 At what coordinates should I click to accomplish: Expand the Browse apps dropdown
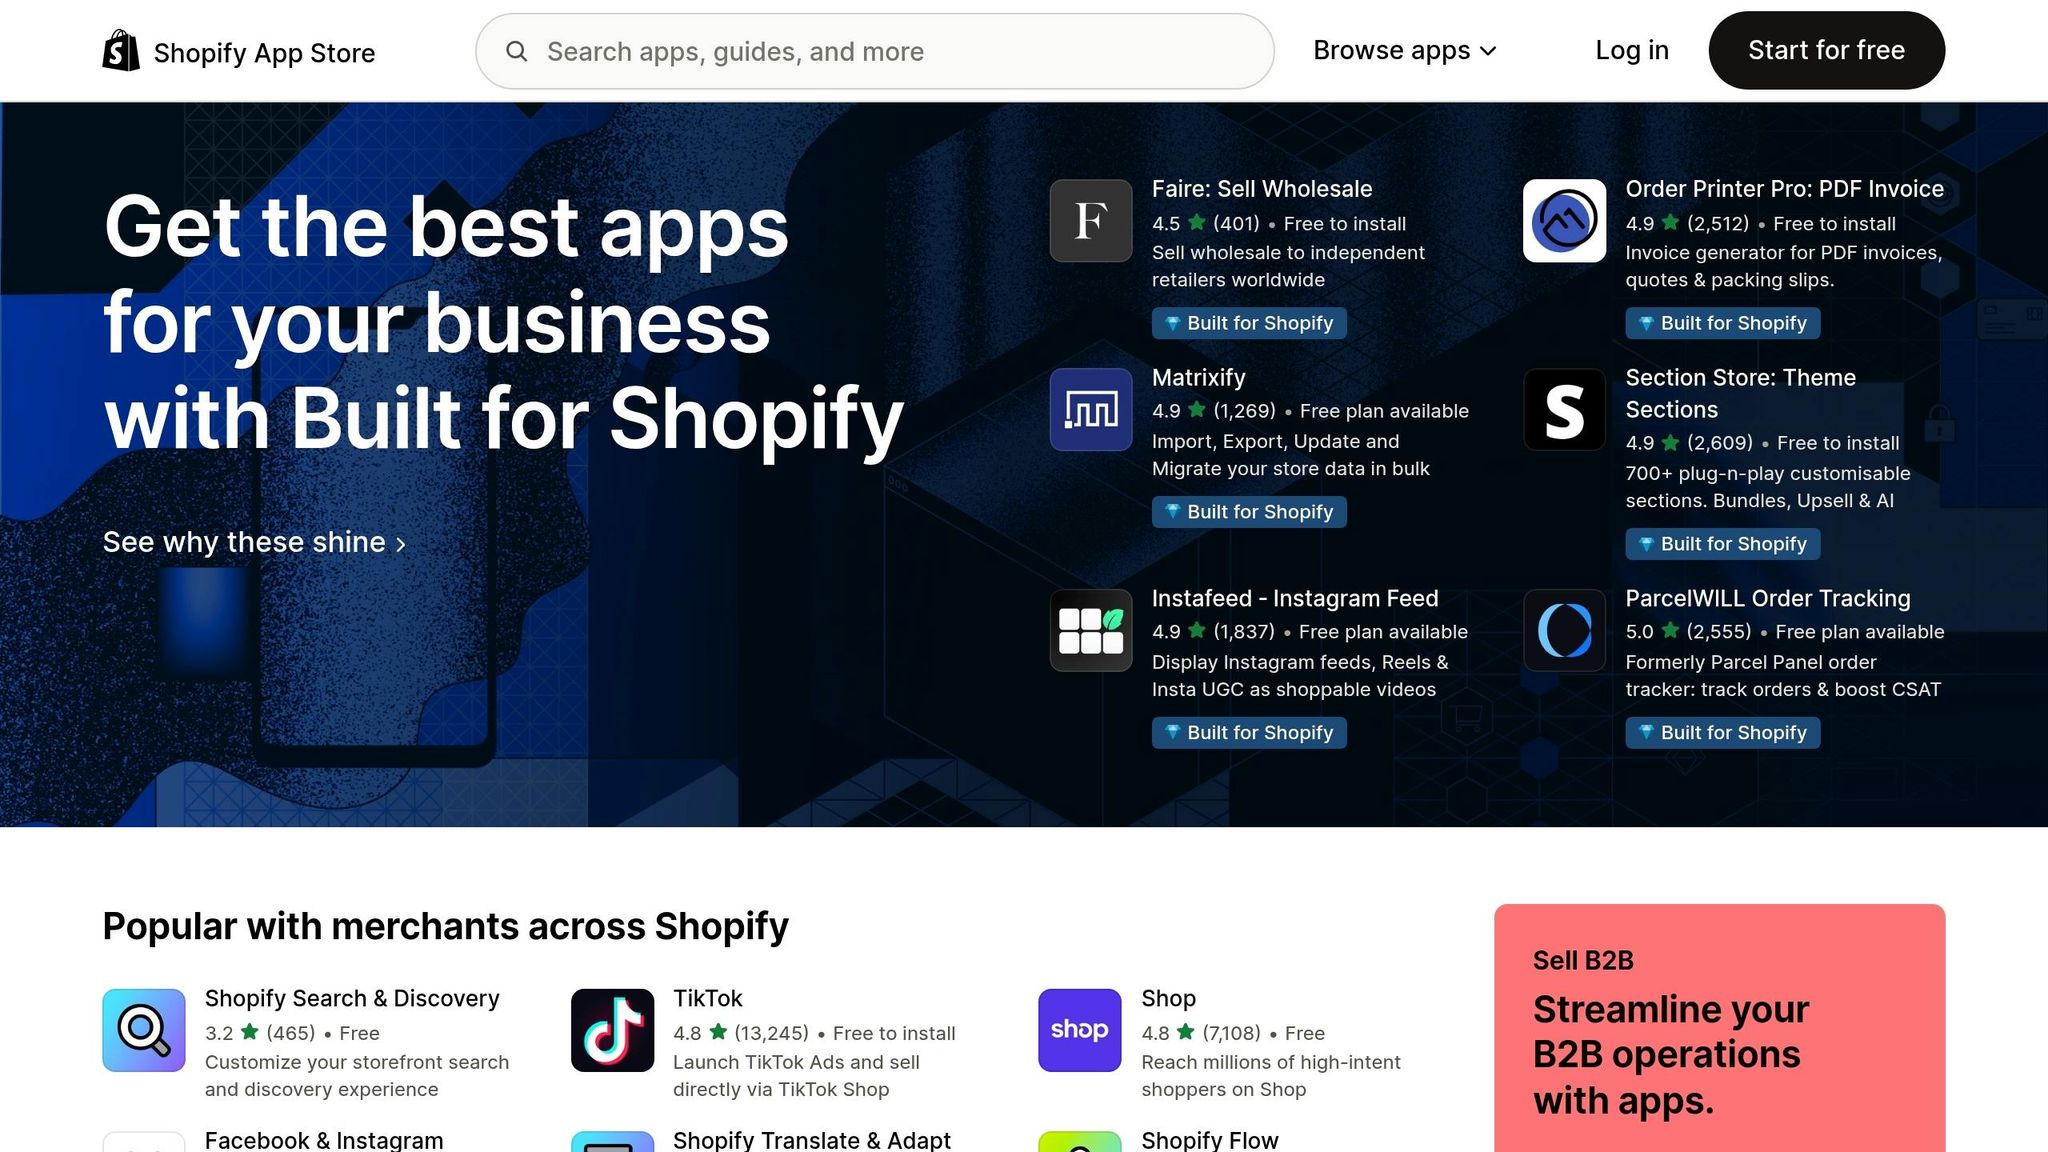tap(1404, 50)
